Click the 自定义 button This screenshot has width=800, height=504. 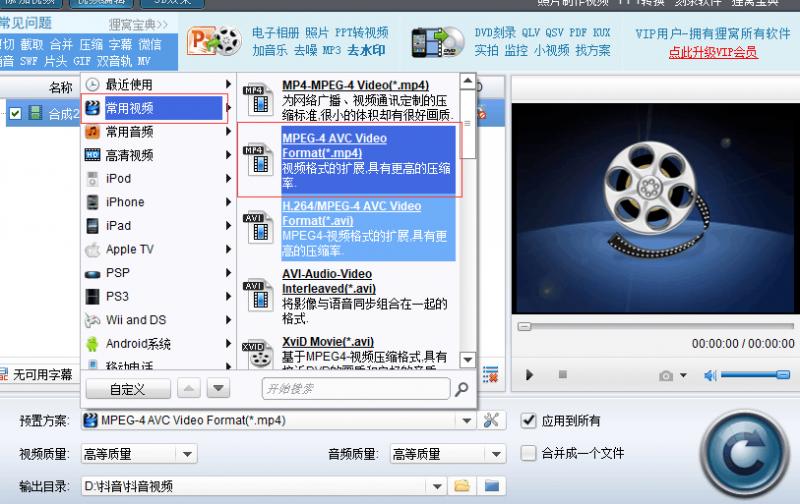[128, 389]
